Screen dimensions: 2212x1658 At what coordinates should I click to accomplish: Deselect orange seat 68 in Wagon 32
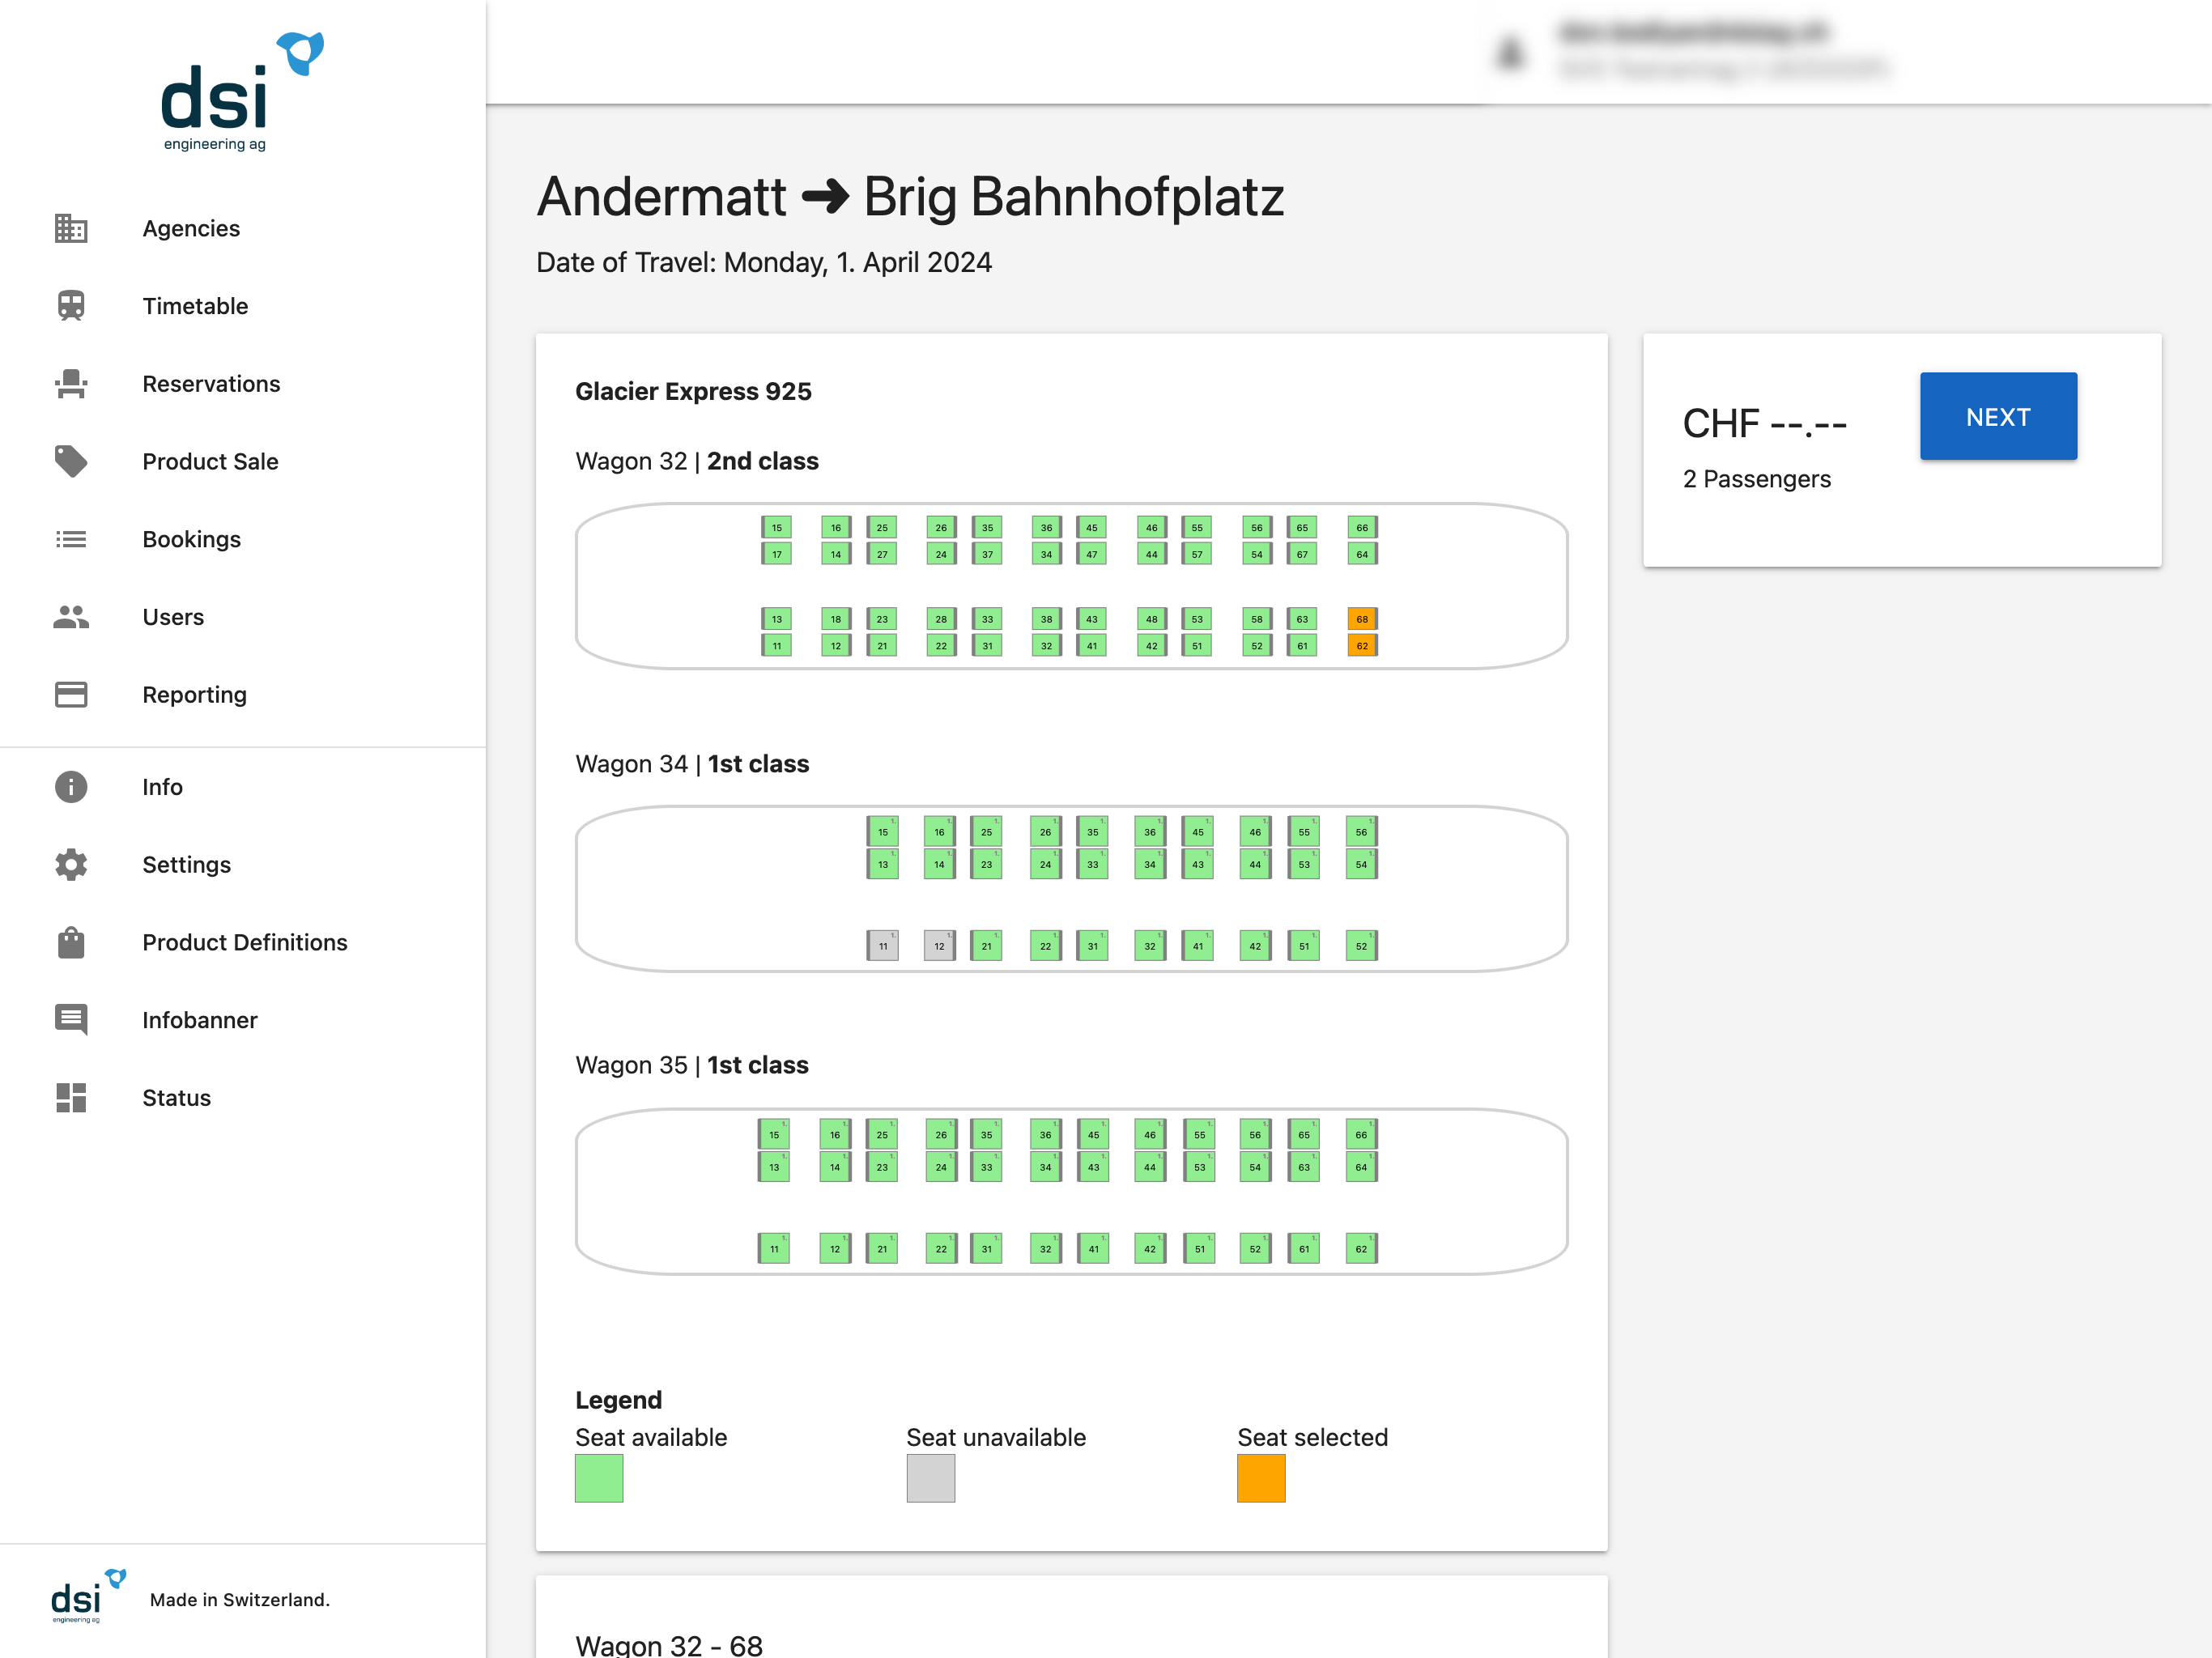coord(1362,619)
